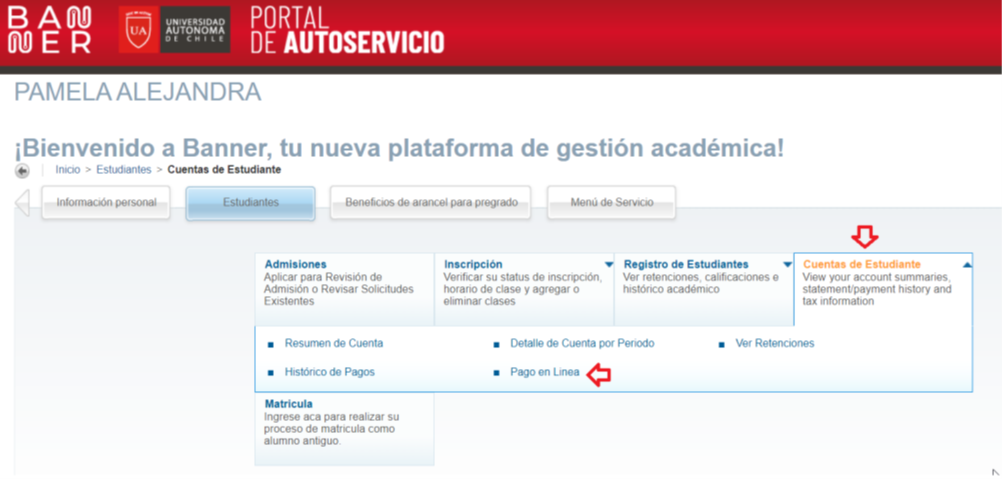
Task: Click the bullet icon beside Histórico de Pagos
Action: pyautogui.click(x=271, y=373)
